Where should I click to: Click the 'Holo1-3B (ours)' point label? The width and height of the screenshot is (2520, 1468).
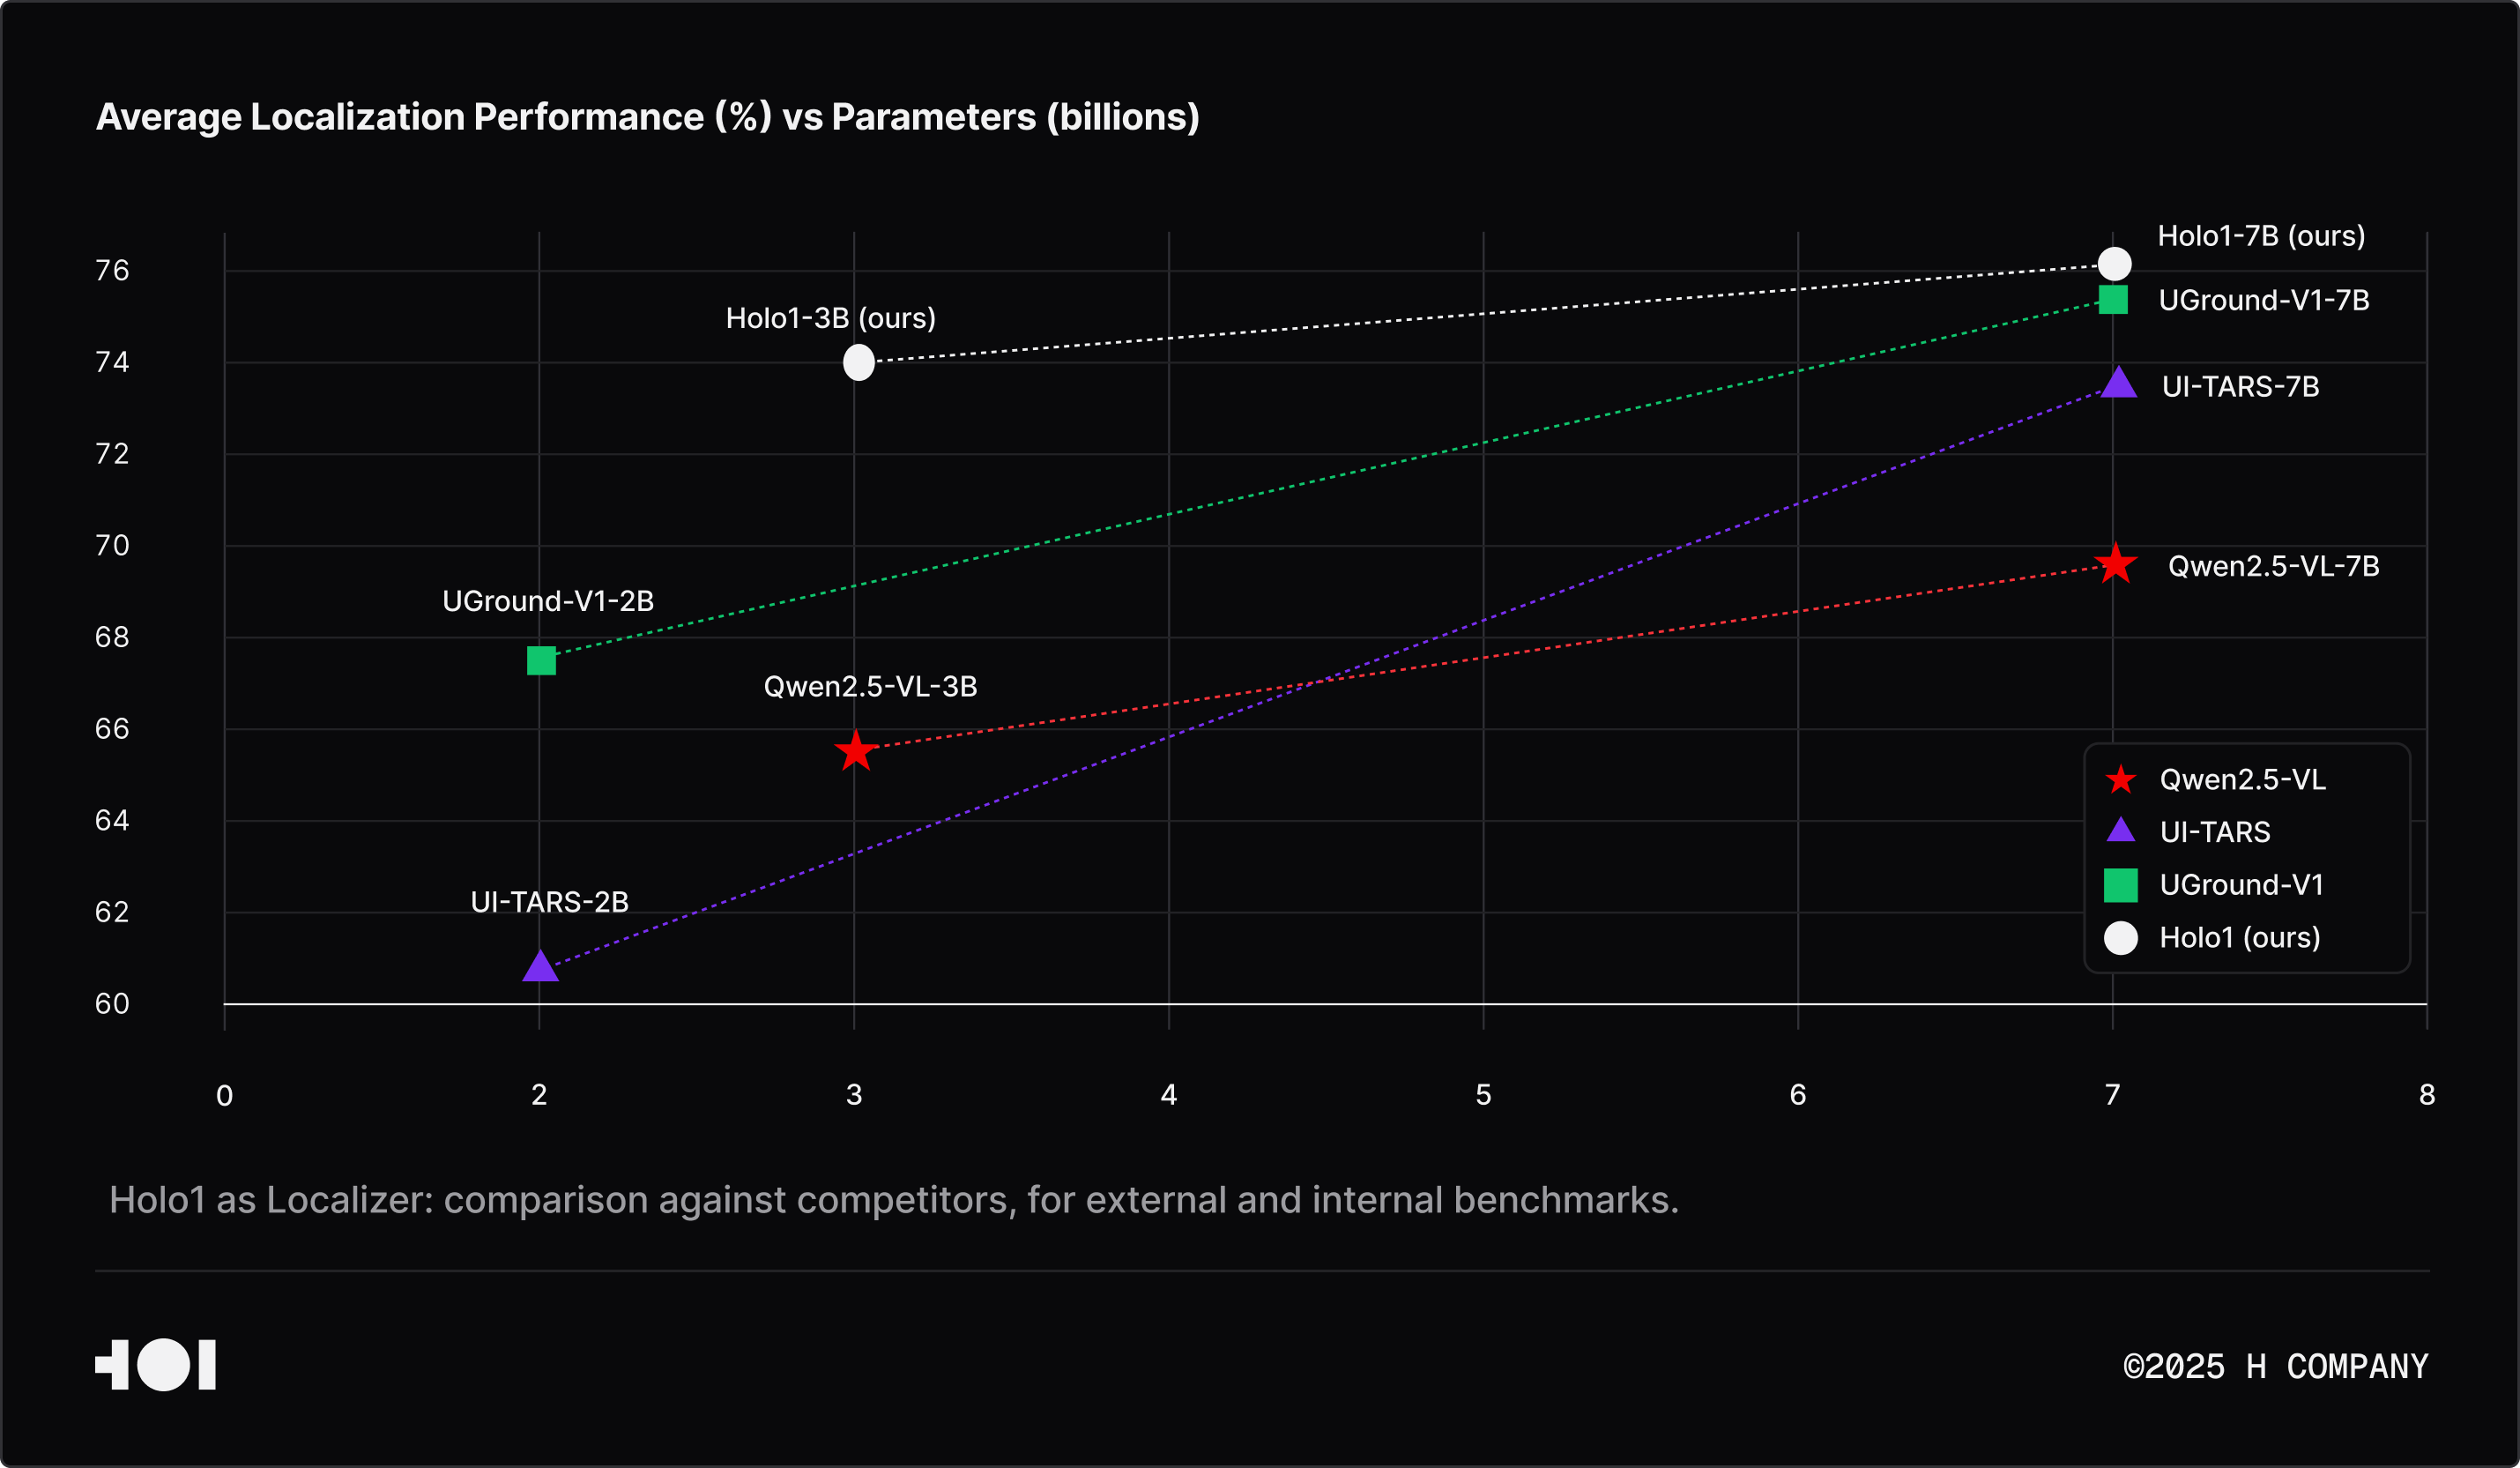pyautogui.click(x=830, y=318)
